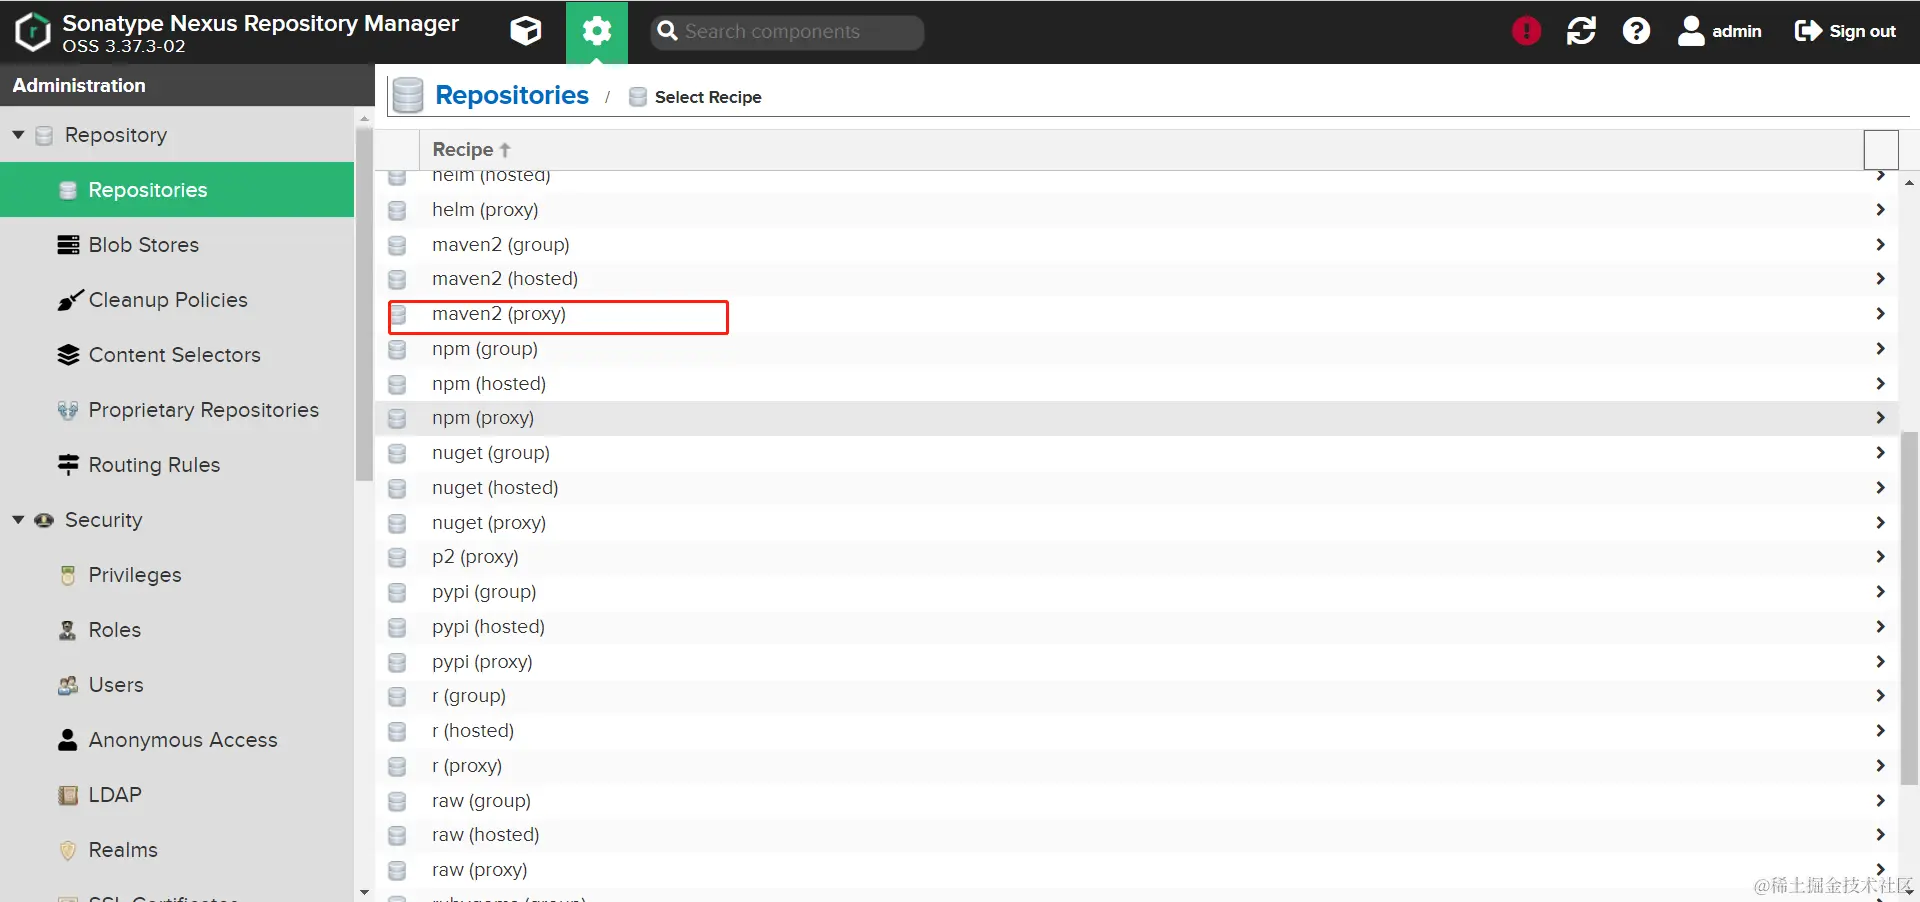Viewport: 1920px width, 902px height.
Task: Open the red system status alert icon
Action: coord(1526,31)
